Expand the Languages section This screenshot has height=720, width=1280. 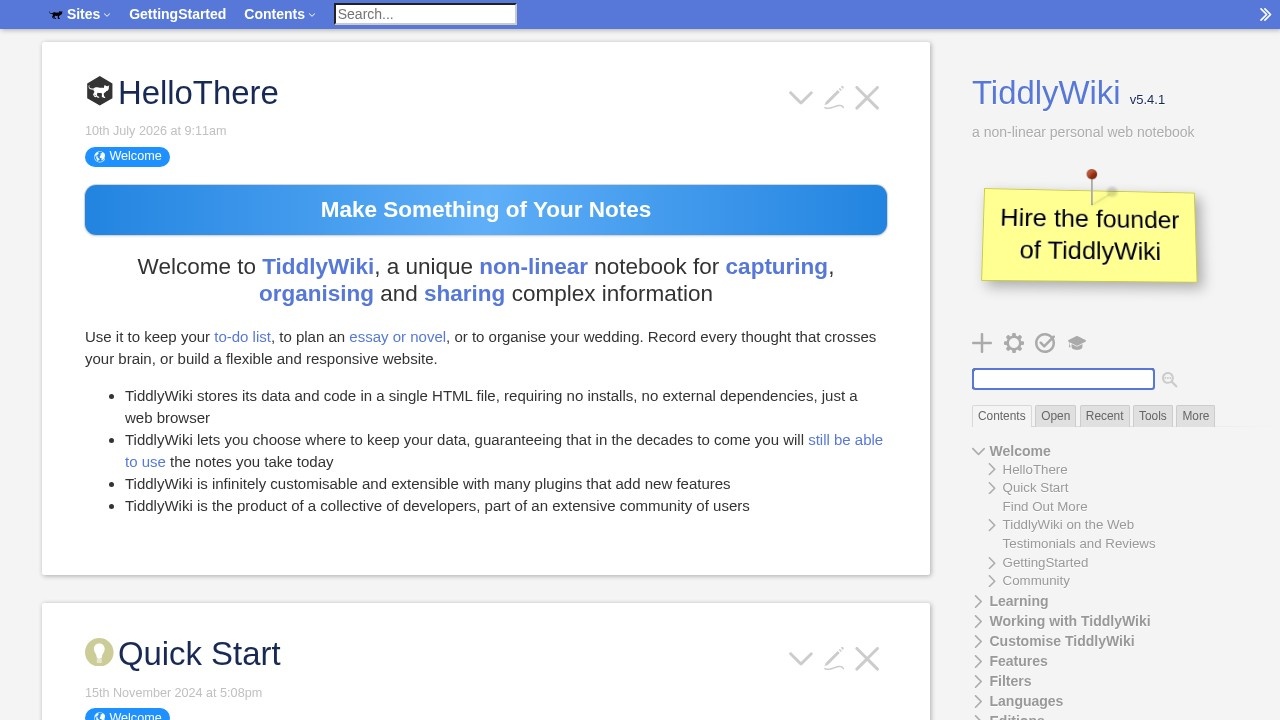979,701
